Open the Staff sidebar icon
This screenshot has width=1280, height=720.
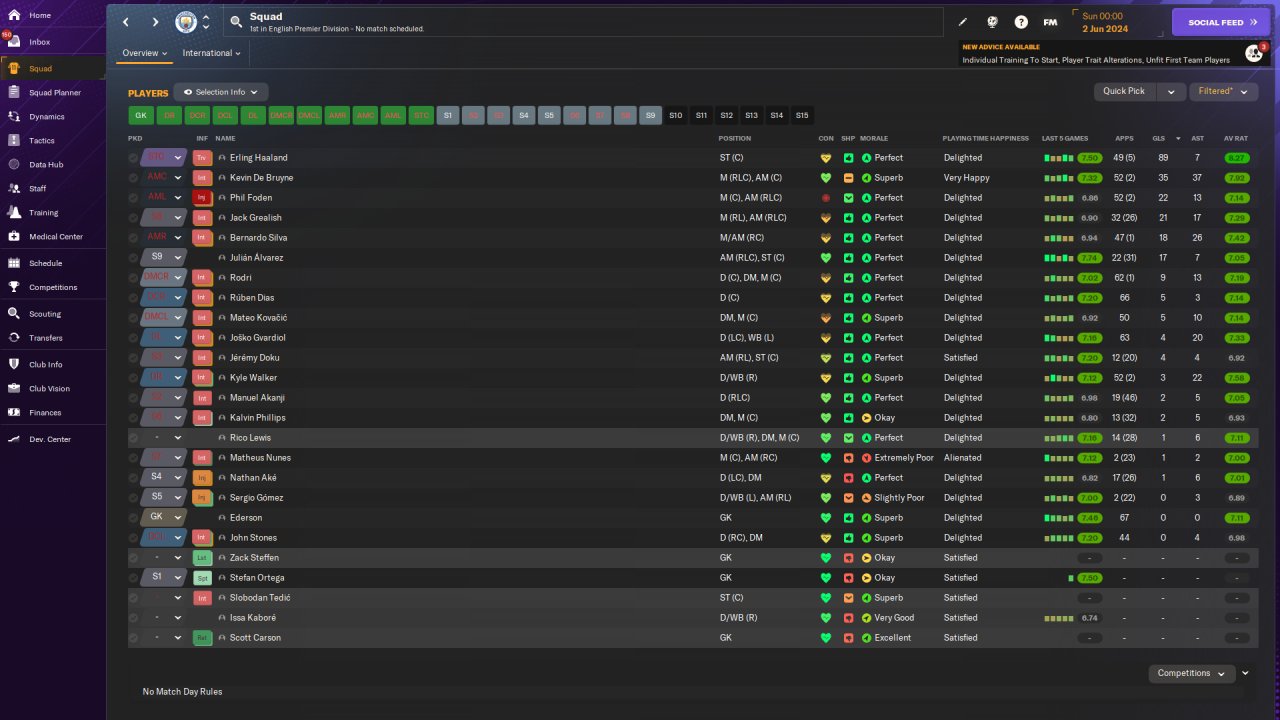[14, 188]
